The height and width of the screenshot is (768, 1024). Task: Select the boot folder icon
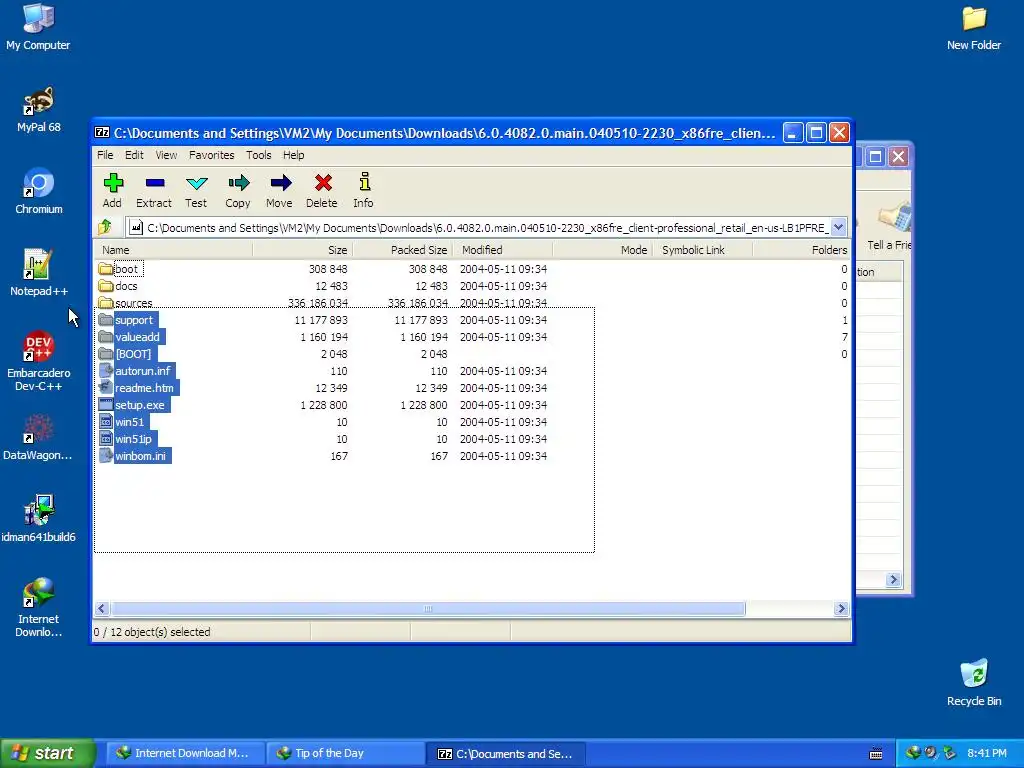[106, 269]
